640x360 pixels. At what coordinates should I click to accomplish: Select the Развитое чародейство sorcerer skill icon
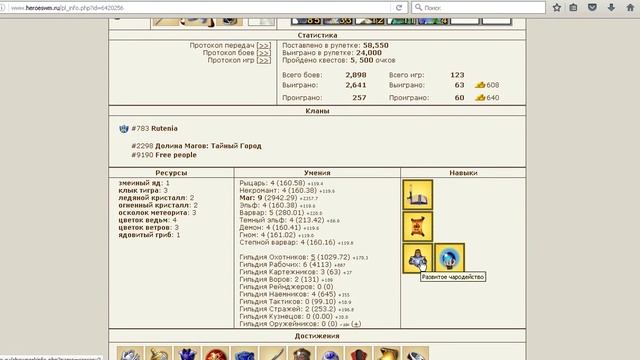click(418, 258)
